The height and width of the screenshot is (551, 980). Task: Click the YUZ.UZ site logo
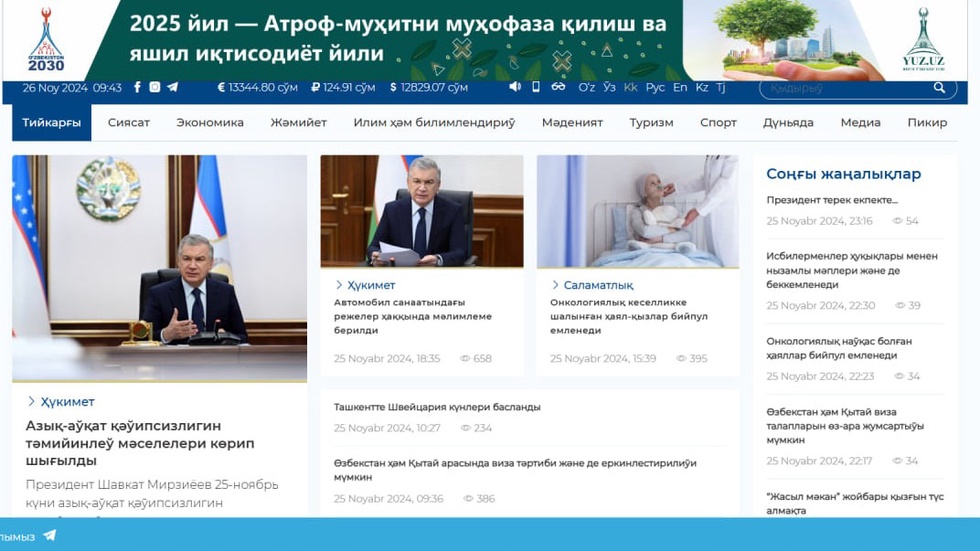pos(922,40)
